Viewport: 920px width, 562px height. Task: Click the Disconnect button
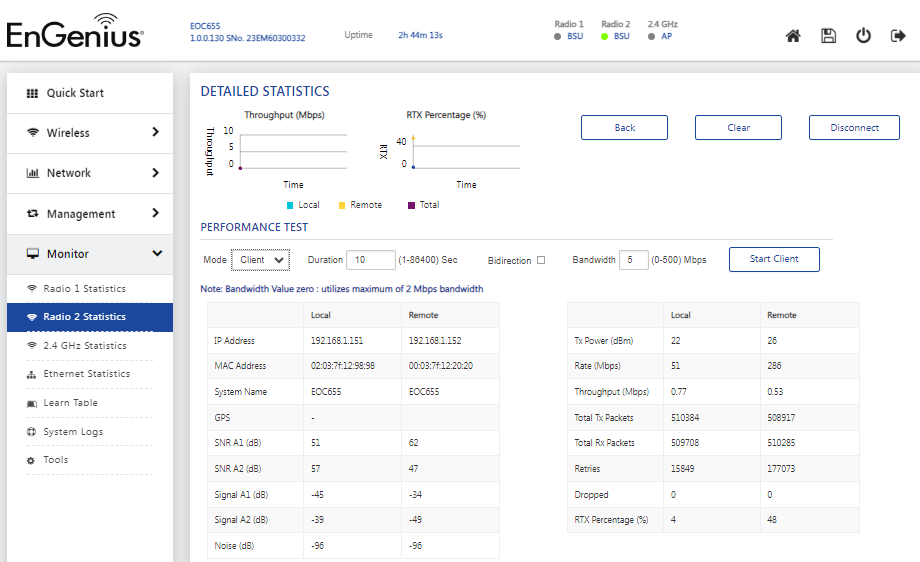pyautogui.click(x=854, y=127)
